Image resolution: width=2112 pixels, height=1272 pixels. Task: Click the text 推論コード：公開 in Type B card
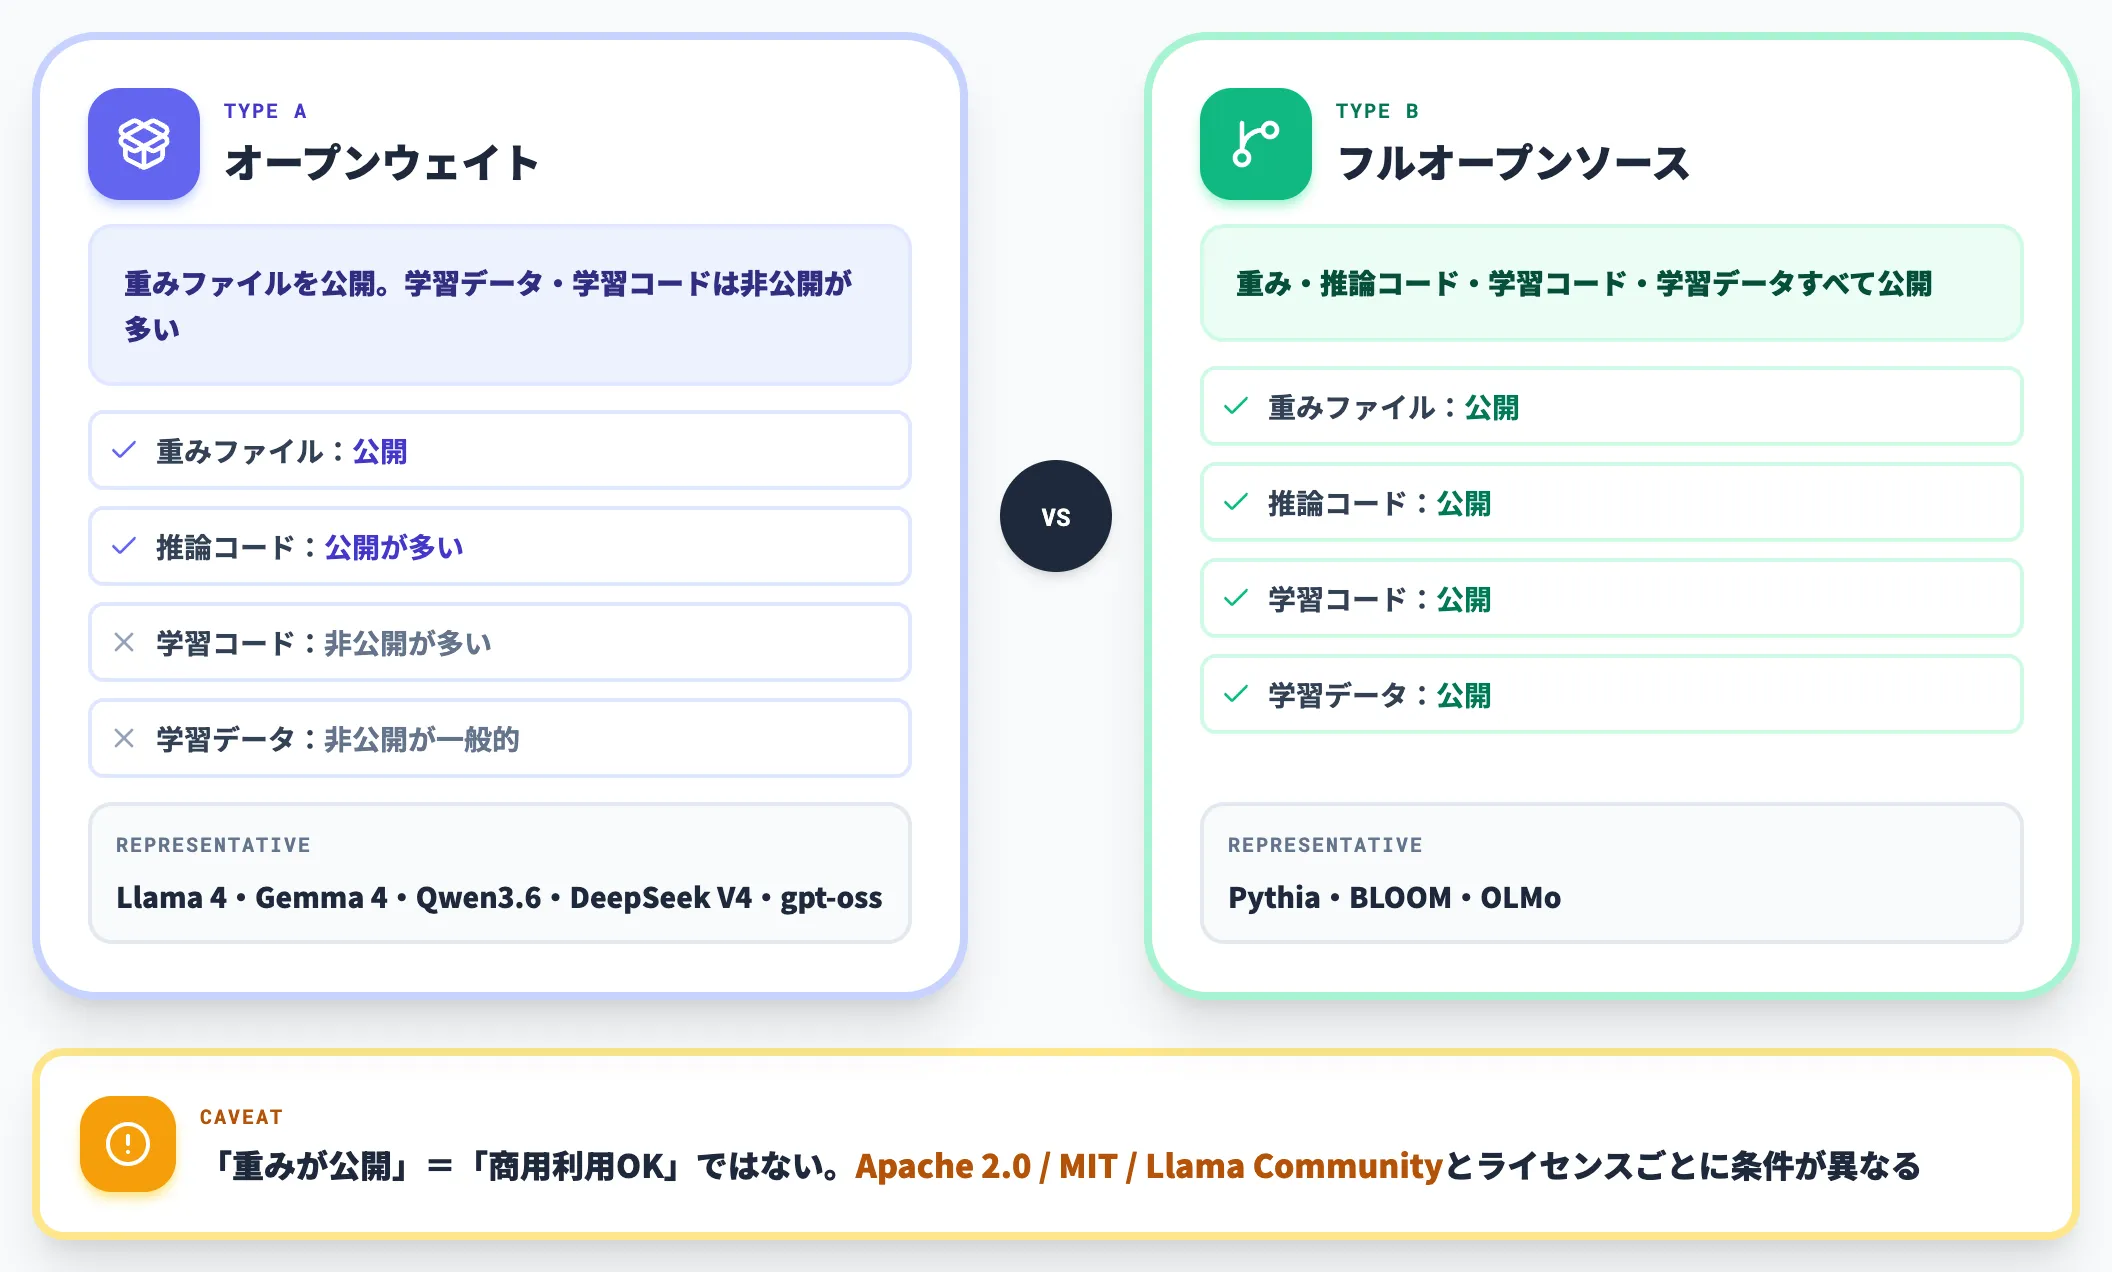coord(1380,503)
